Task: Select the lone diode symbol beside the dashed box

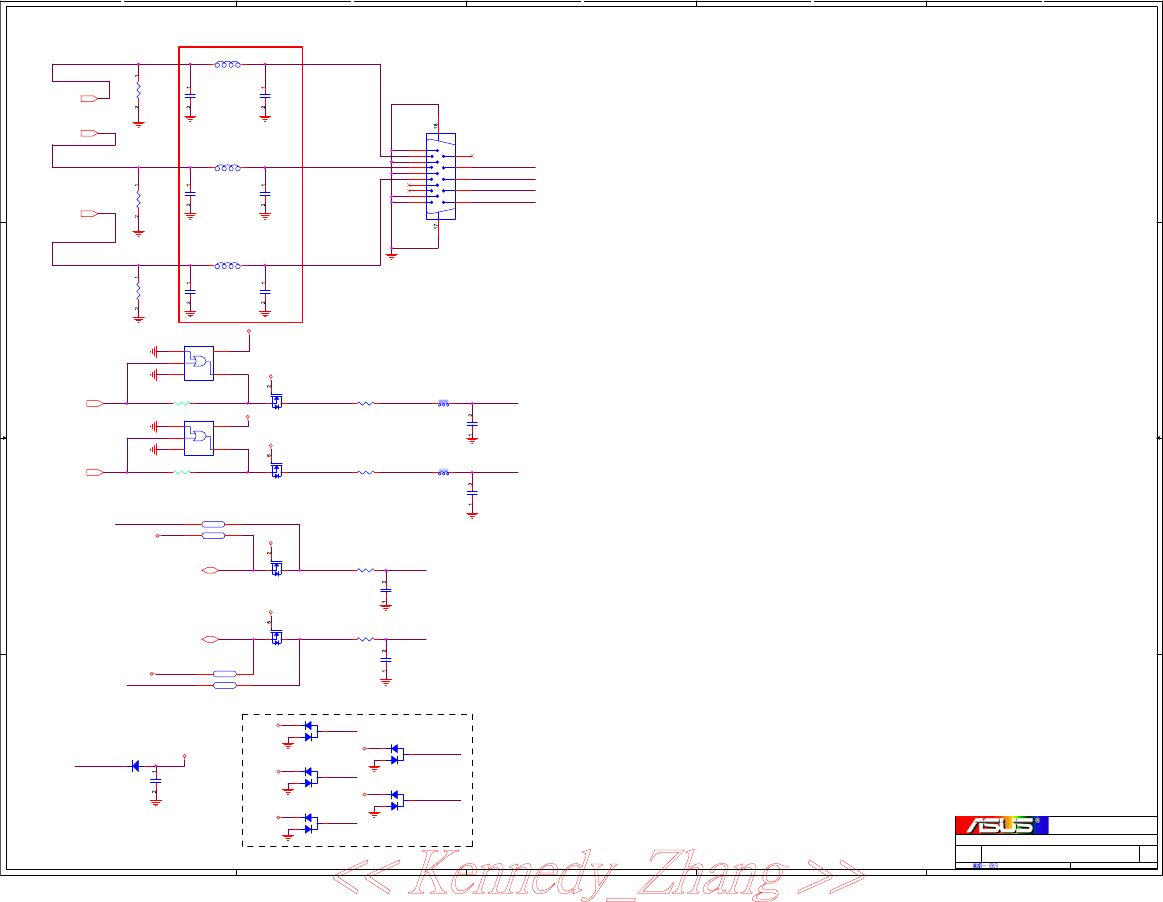Action: point(135,766)
